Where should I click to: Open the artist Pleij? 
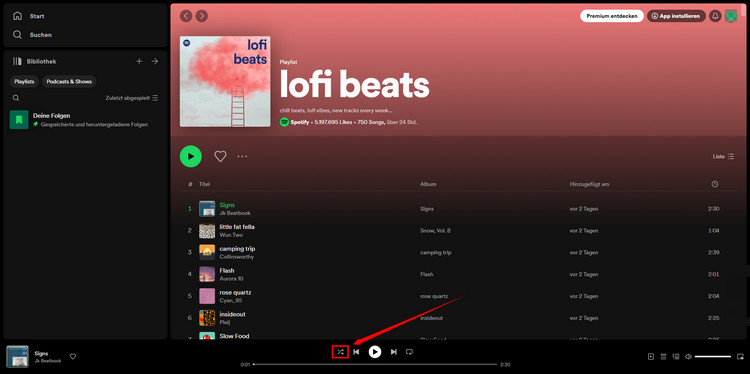225,323
